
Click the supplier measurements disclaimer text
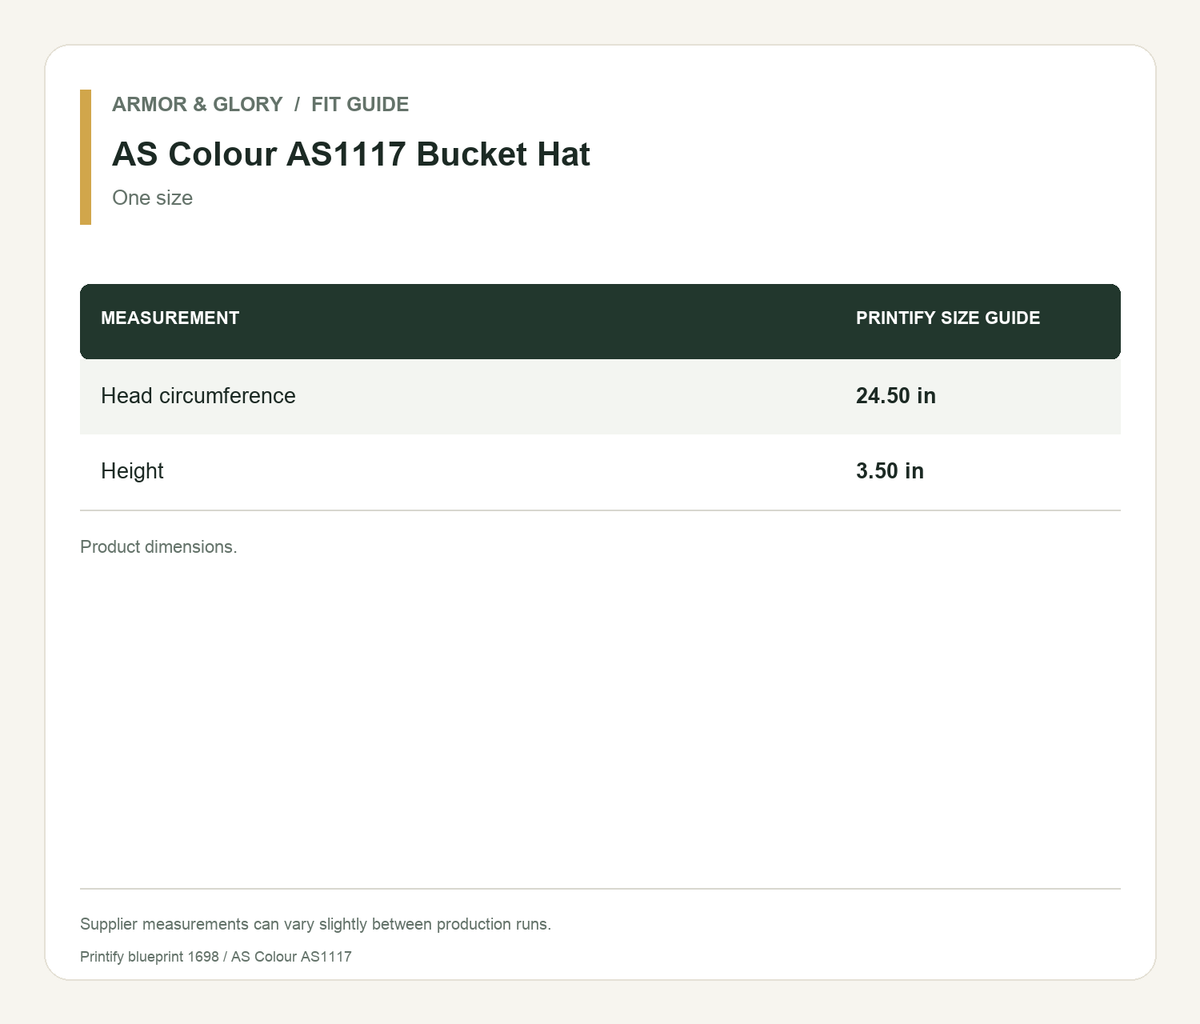(315, 924)
